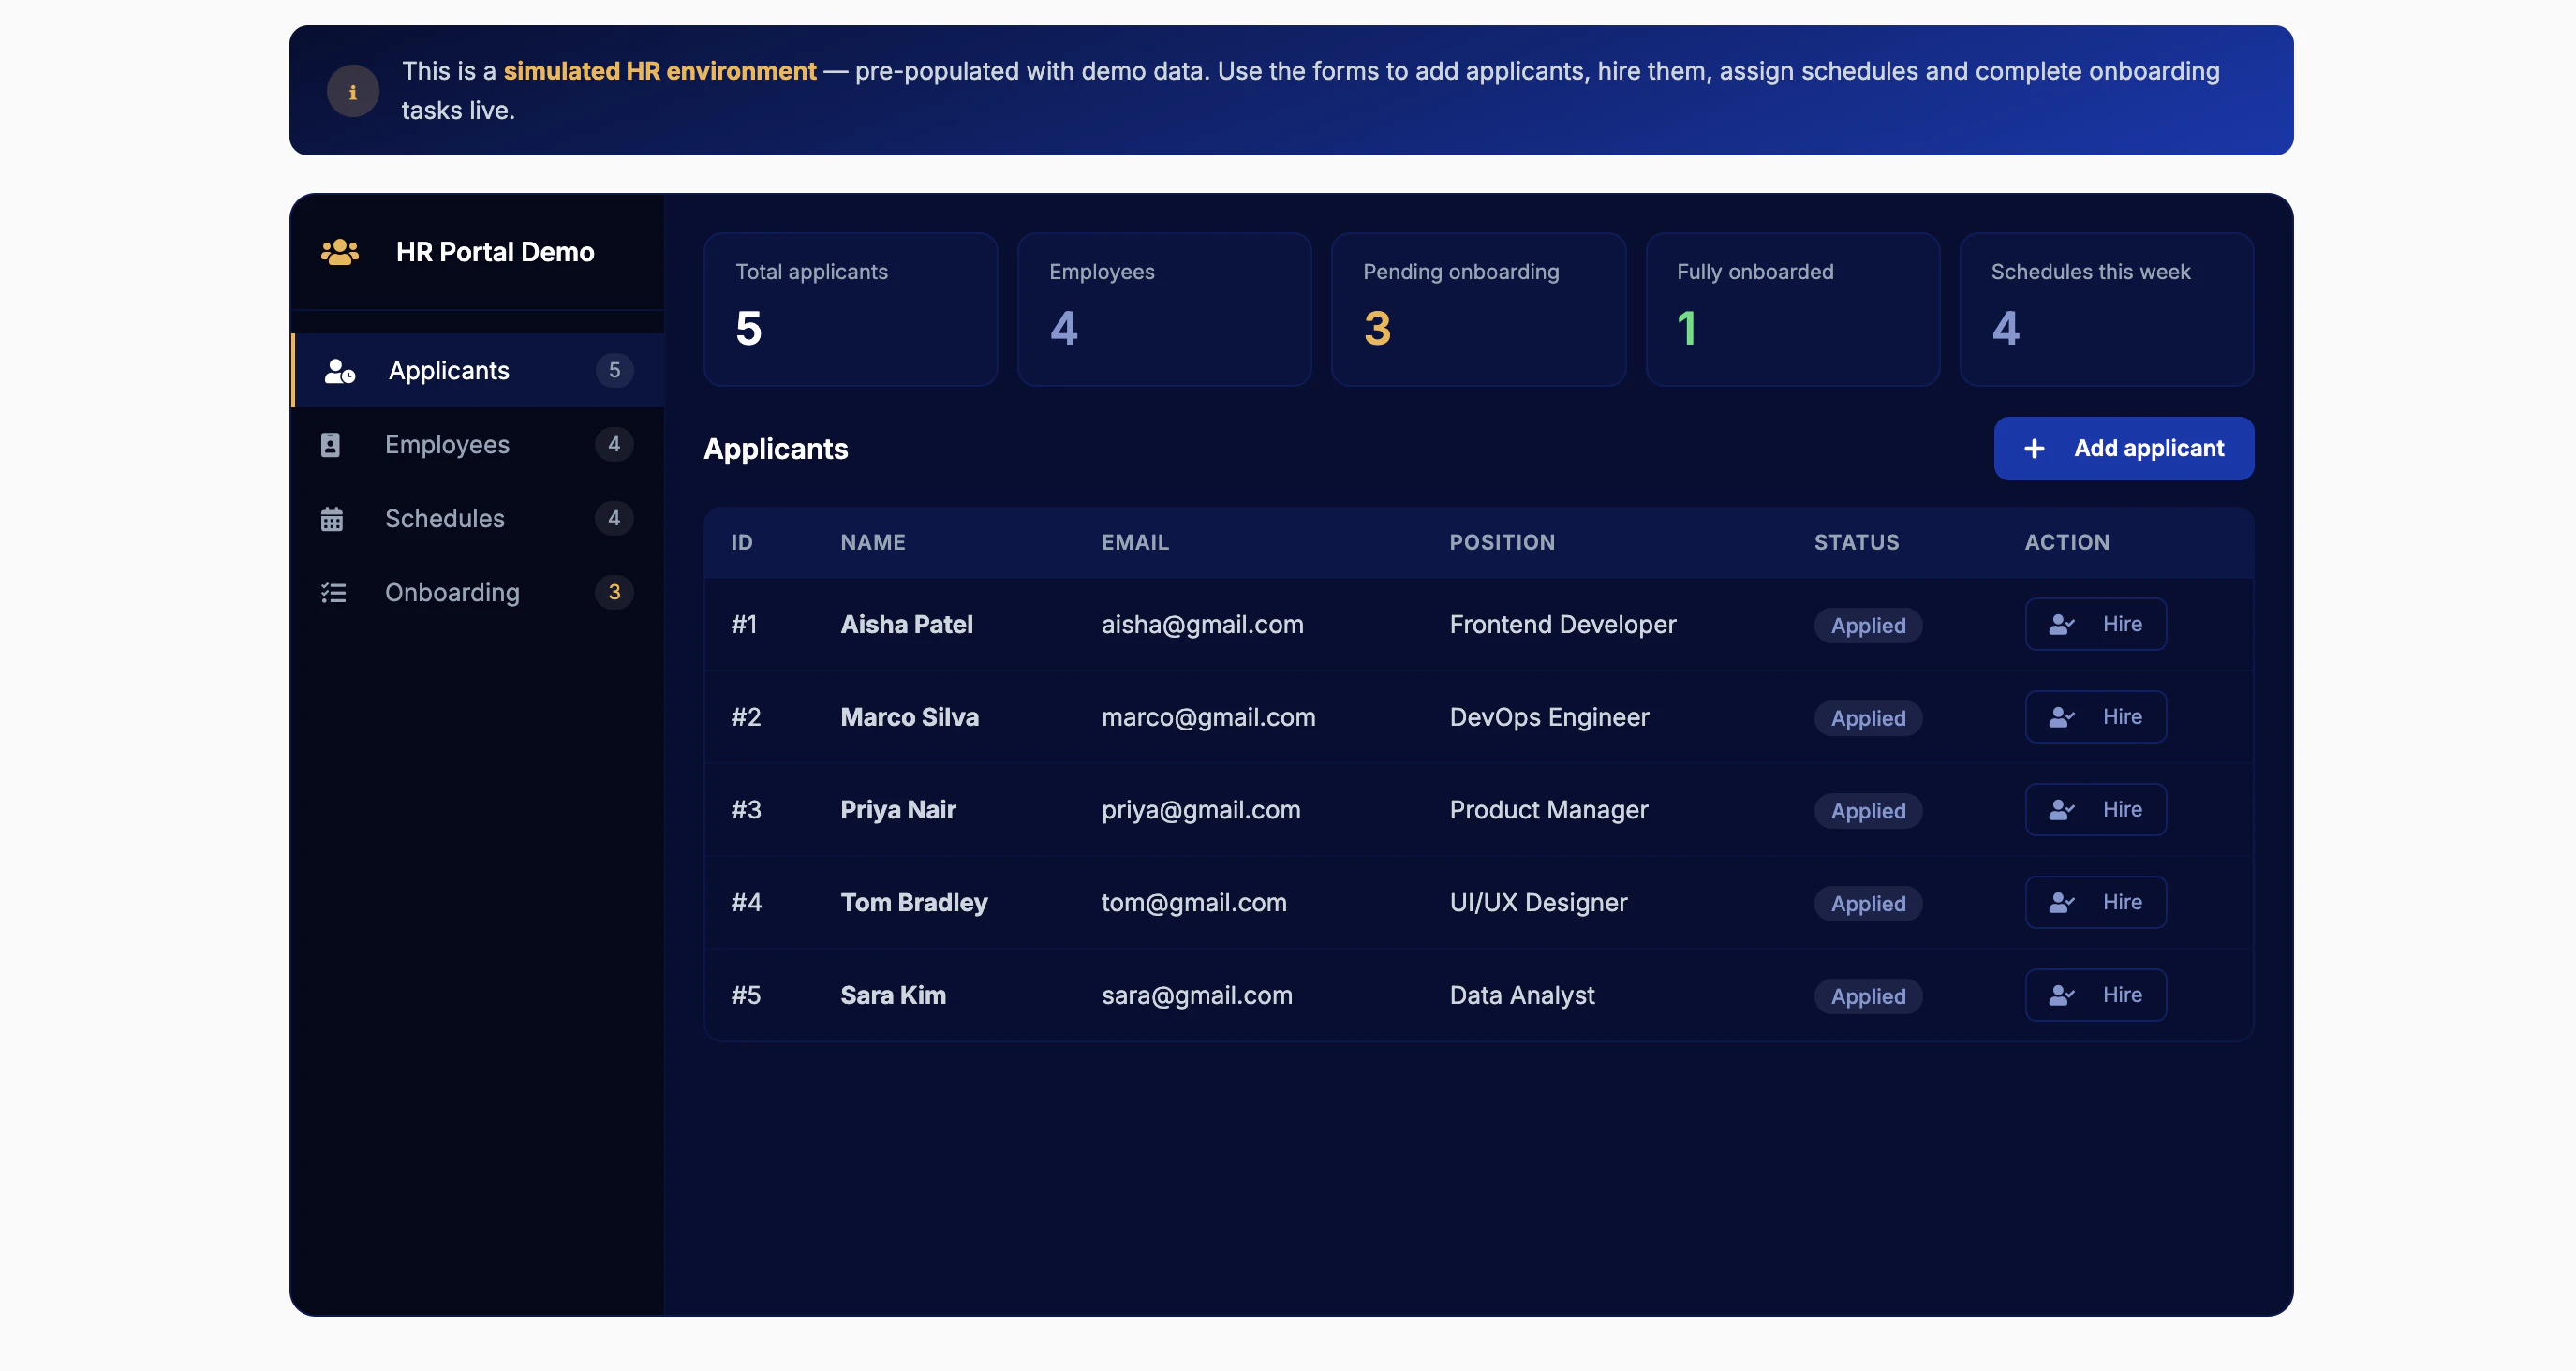
Task: Click the Onboarding checklist icon
Action: coord(333,592)
